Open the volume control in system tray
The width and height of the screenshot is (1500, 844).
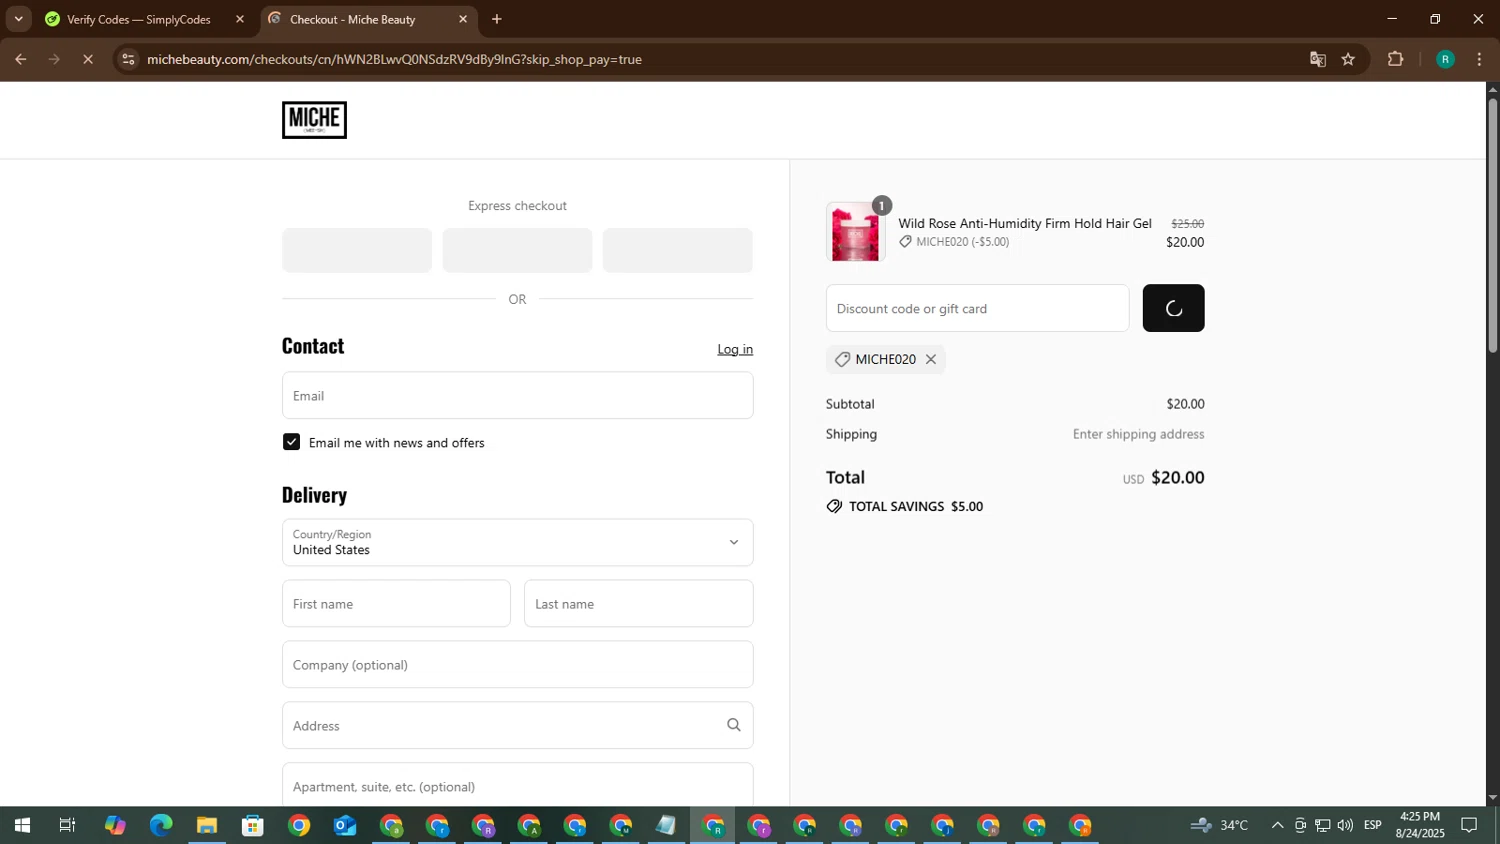pos(1345,825)
